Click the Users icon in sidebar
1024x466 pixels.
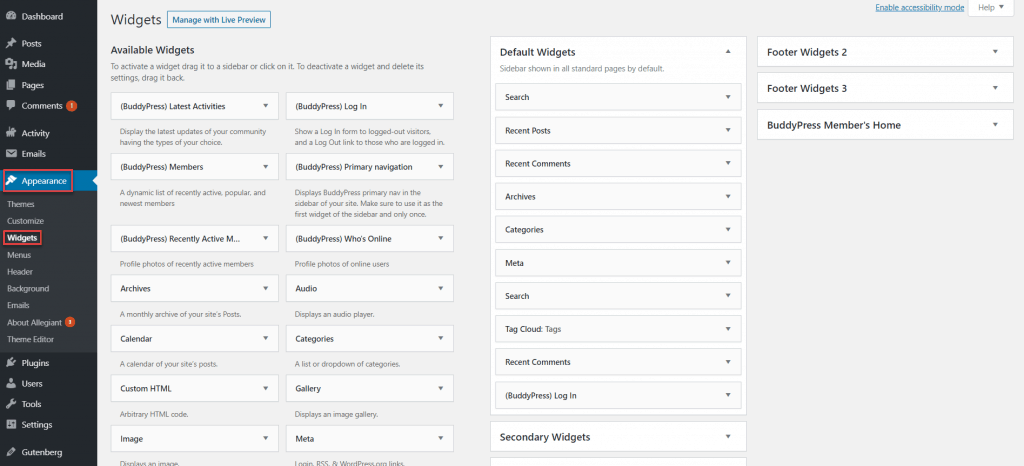11,383
